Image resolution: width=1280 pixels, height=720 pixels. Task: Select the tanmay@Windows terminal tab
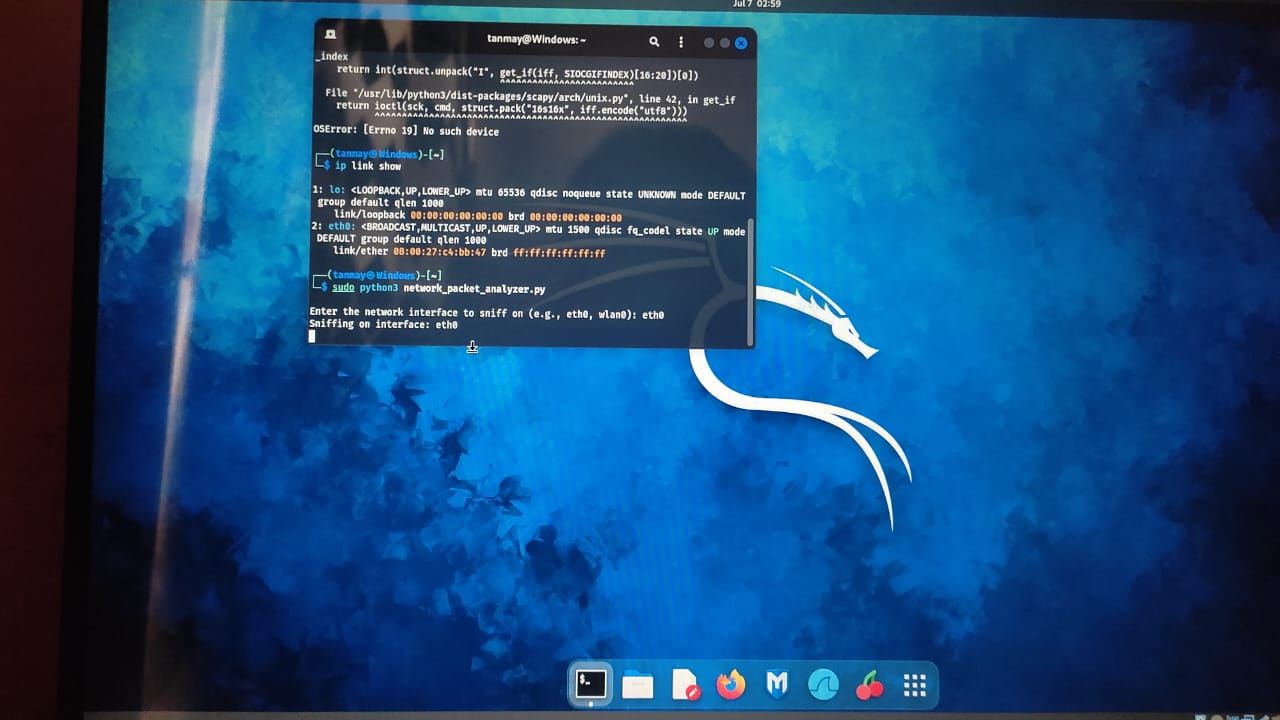point(536,40)
